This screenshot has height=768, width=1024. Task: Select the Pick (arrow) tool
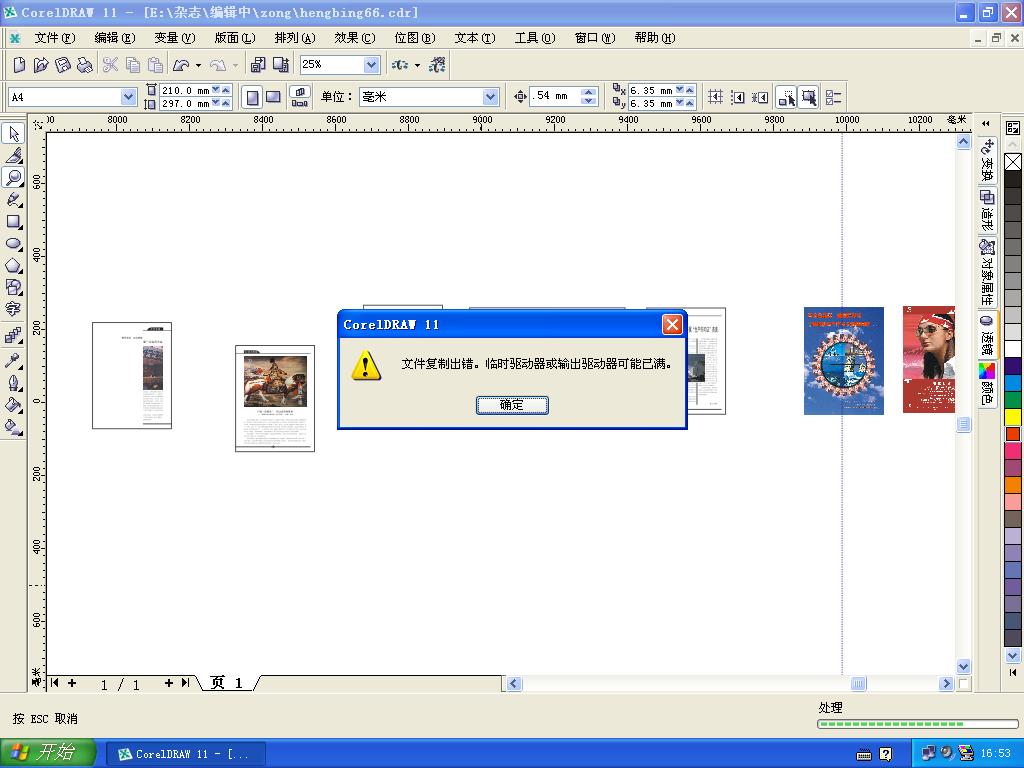13,133
